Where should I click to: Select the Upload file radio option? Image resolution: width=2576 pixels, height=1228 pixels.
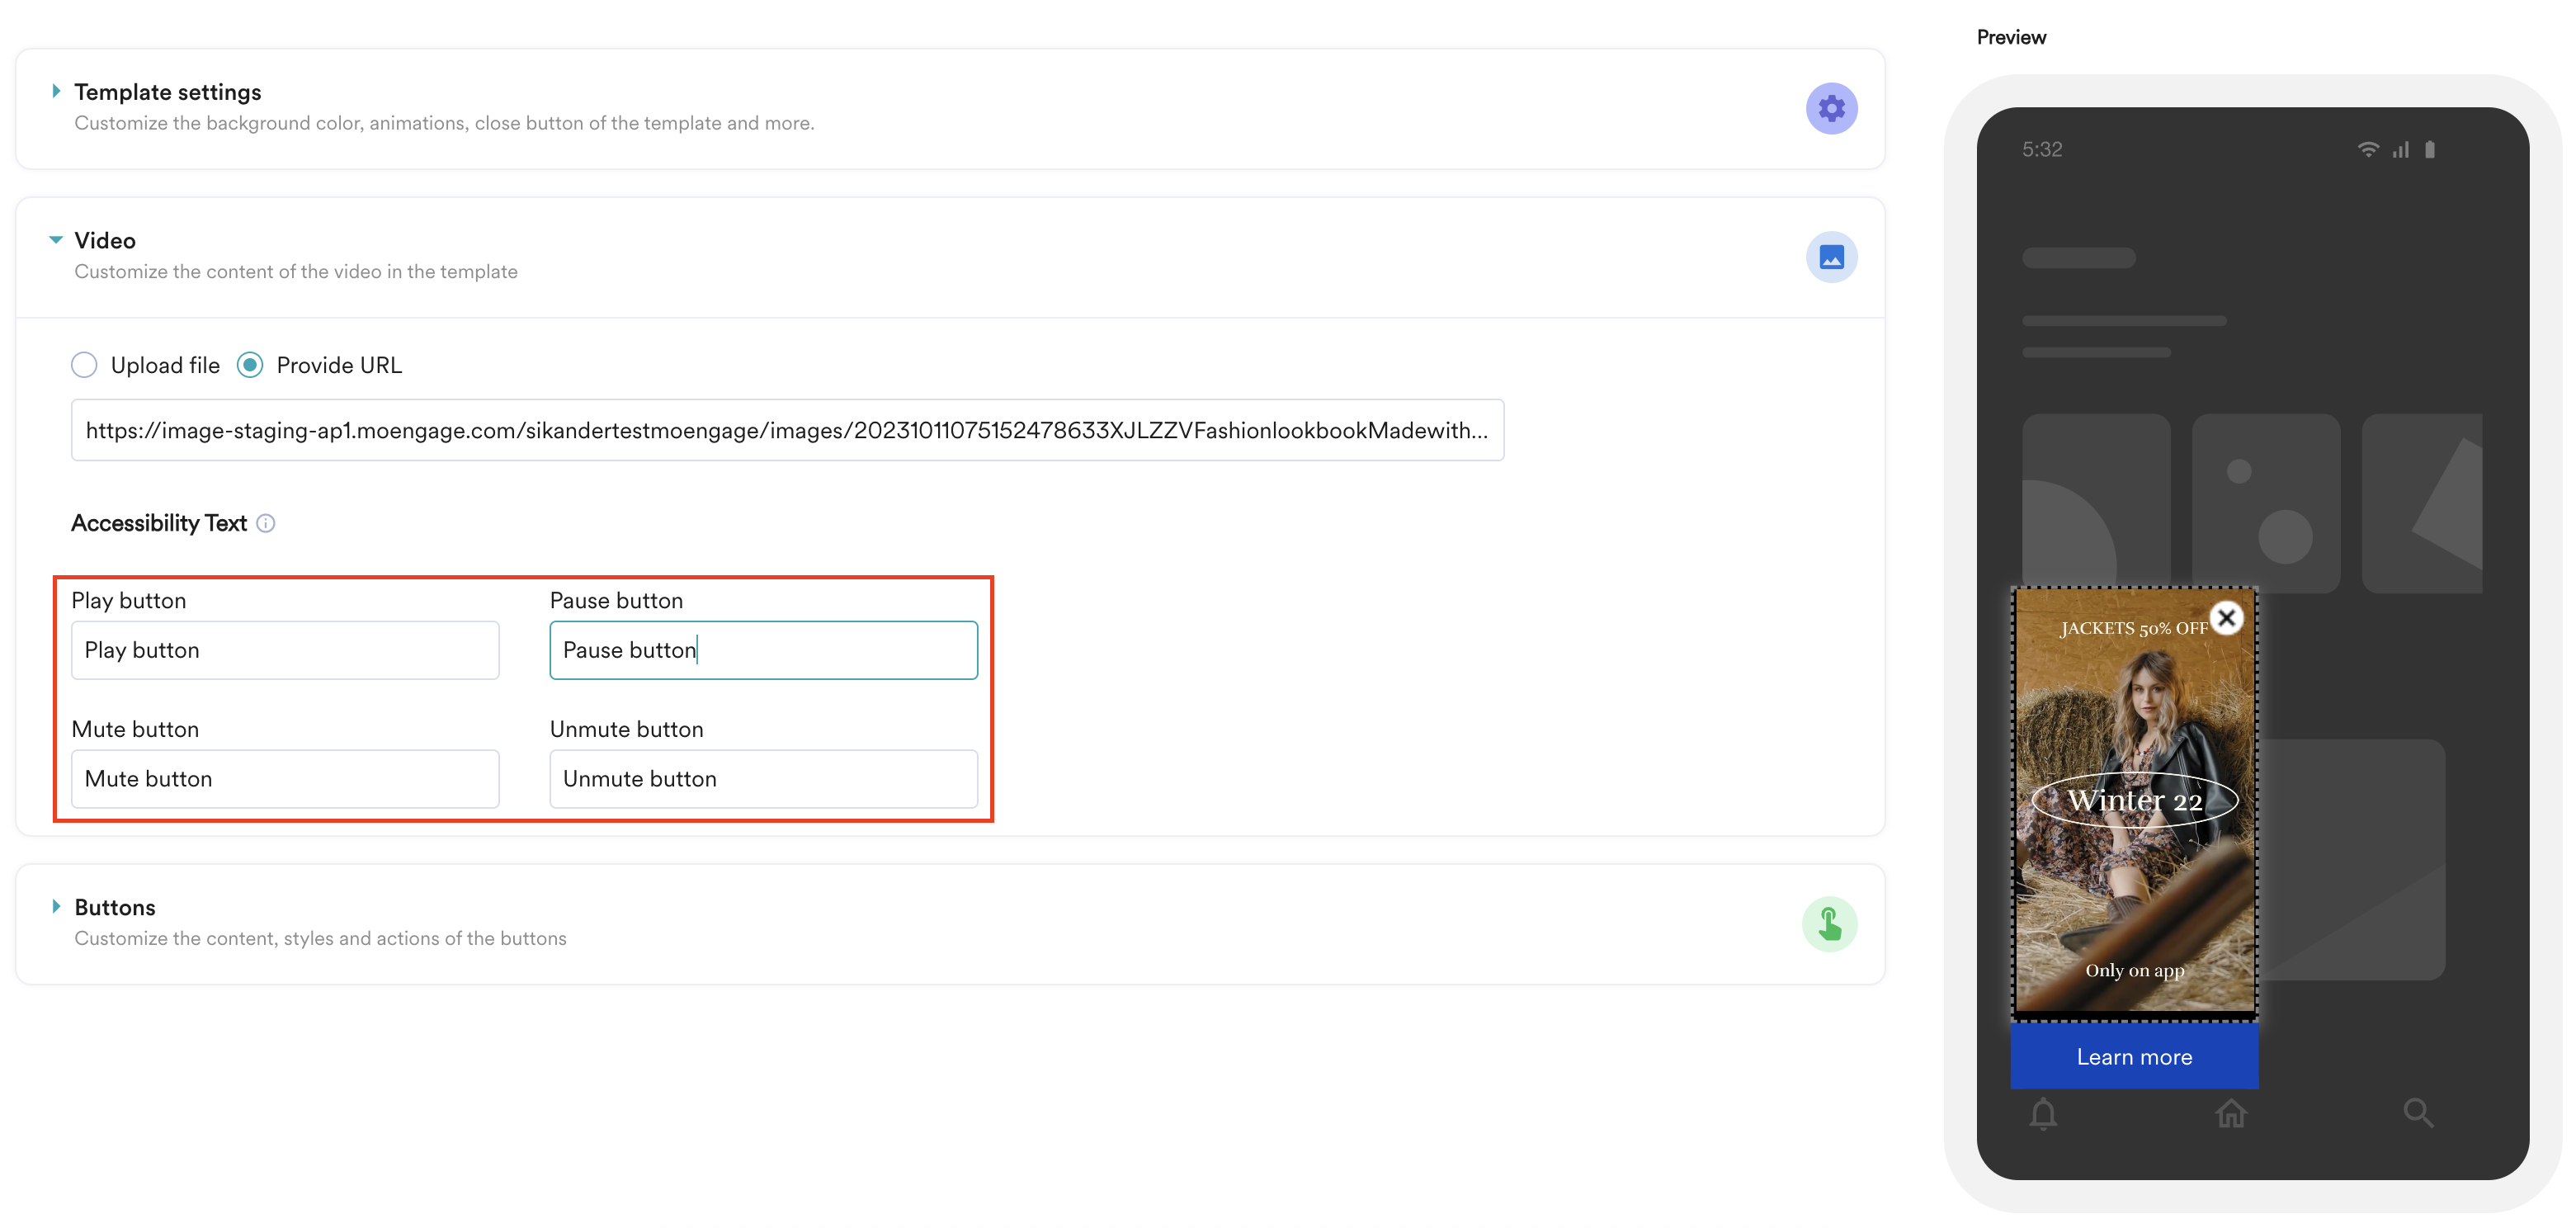click(x=85, y=365)
